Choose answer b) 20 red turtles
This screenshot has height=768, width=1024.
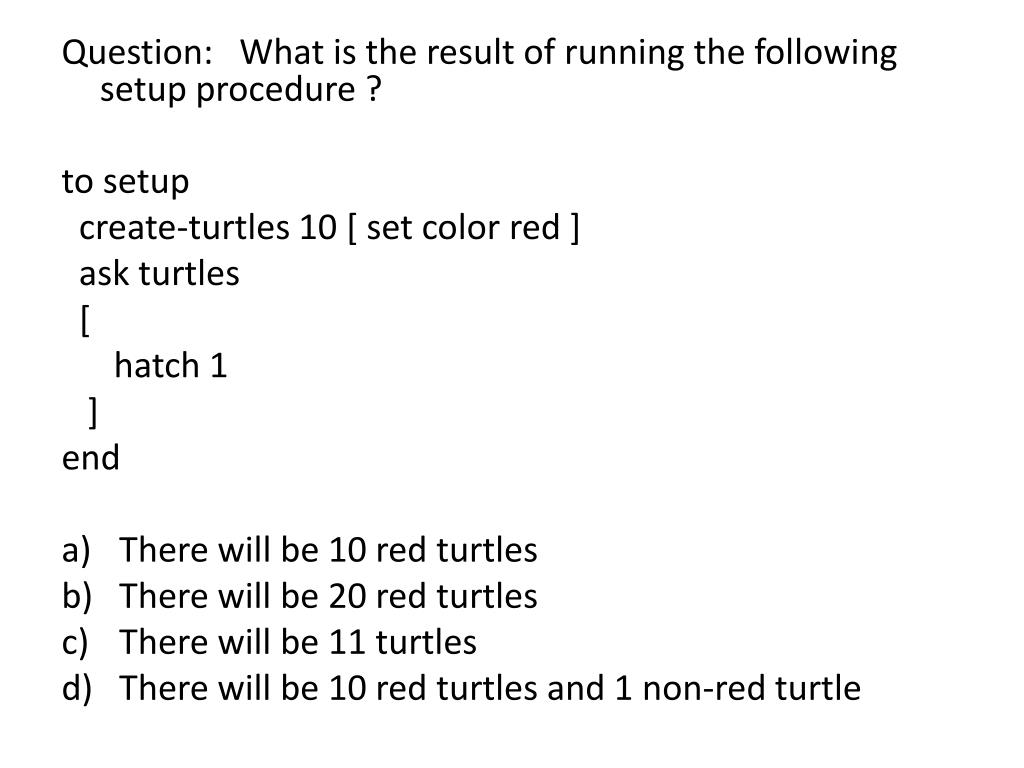point(328,596)
